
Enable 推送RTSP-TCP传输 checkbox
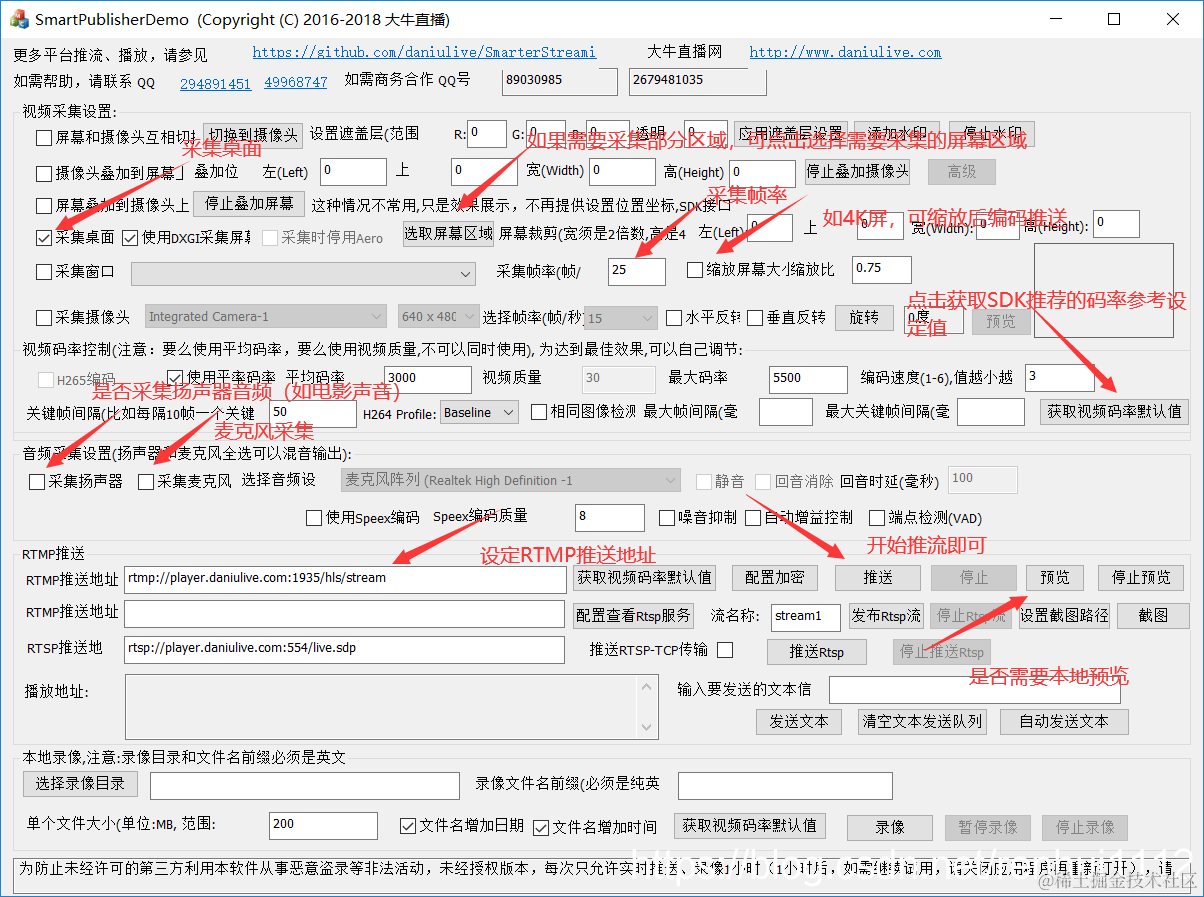(725, 650)
